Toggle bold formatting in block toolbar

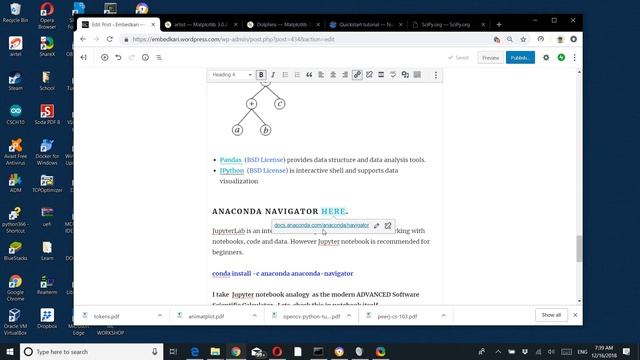coord(261,75)
